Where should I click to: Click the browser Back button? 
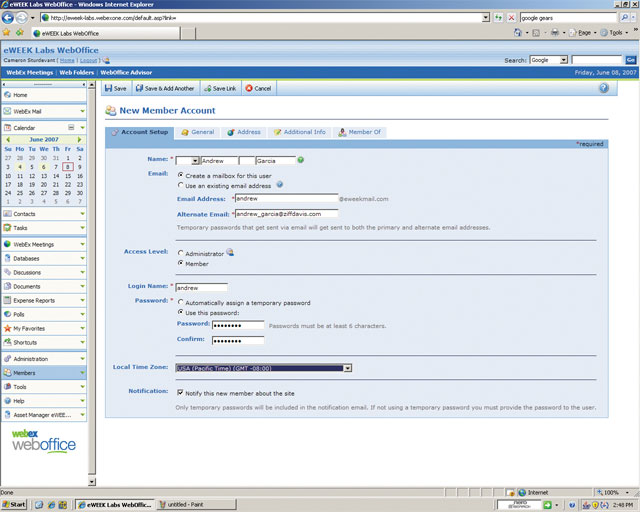coord(8,18)
